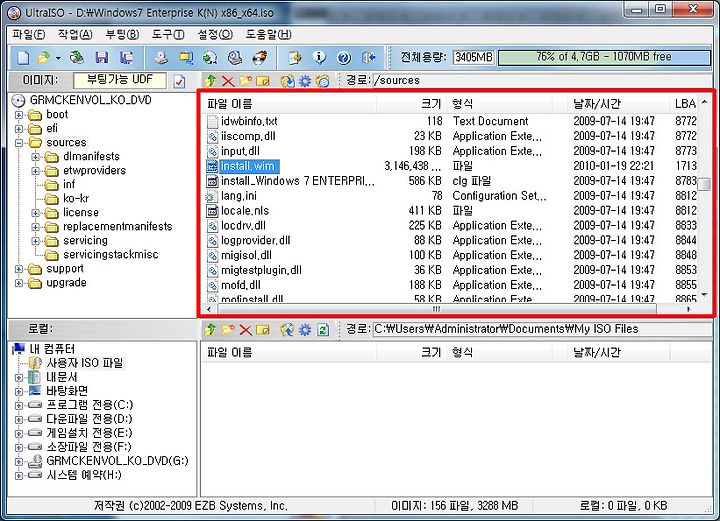Image resolution: width=720 pixels, height=521 pixels.
Task: Select the install.wim file row
Action: (x=451, y=166)
